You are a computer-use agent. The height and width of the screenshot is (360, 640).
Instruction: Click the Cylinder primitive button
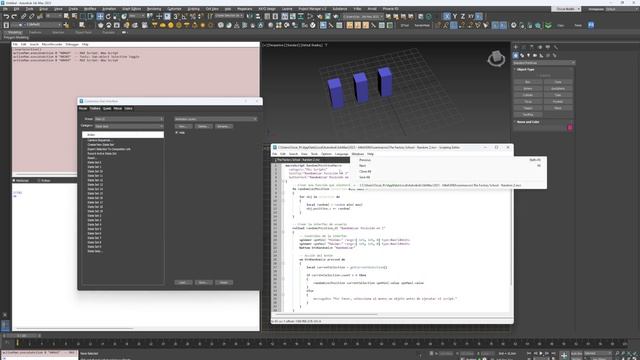click(528, 95)
